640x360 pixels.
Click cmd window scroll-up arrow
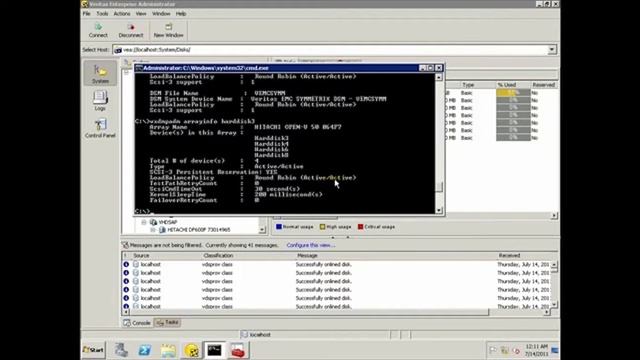tap(439, 77)
